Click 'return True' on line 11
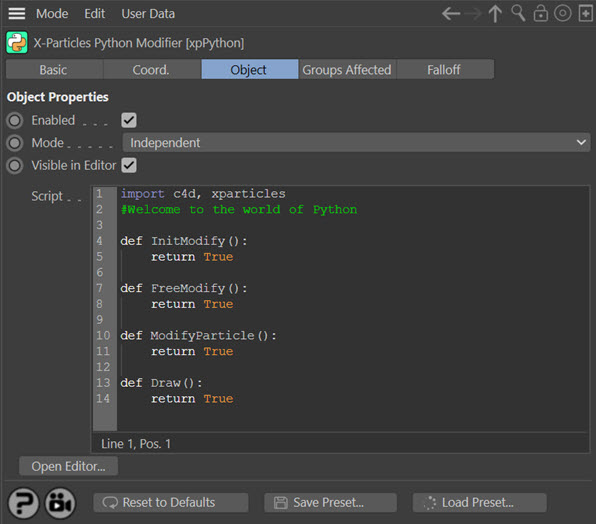This screenshot has height=524, width=596. pyautogui.click(x=192, y=351)
